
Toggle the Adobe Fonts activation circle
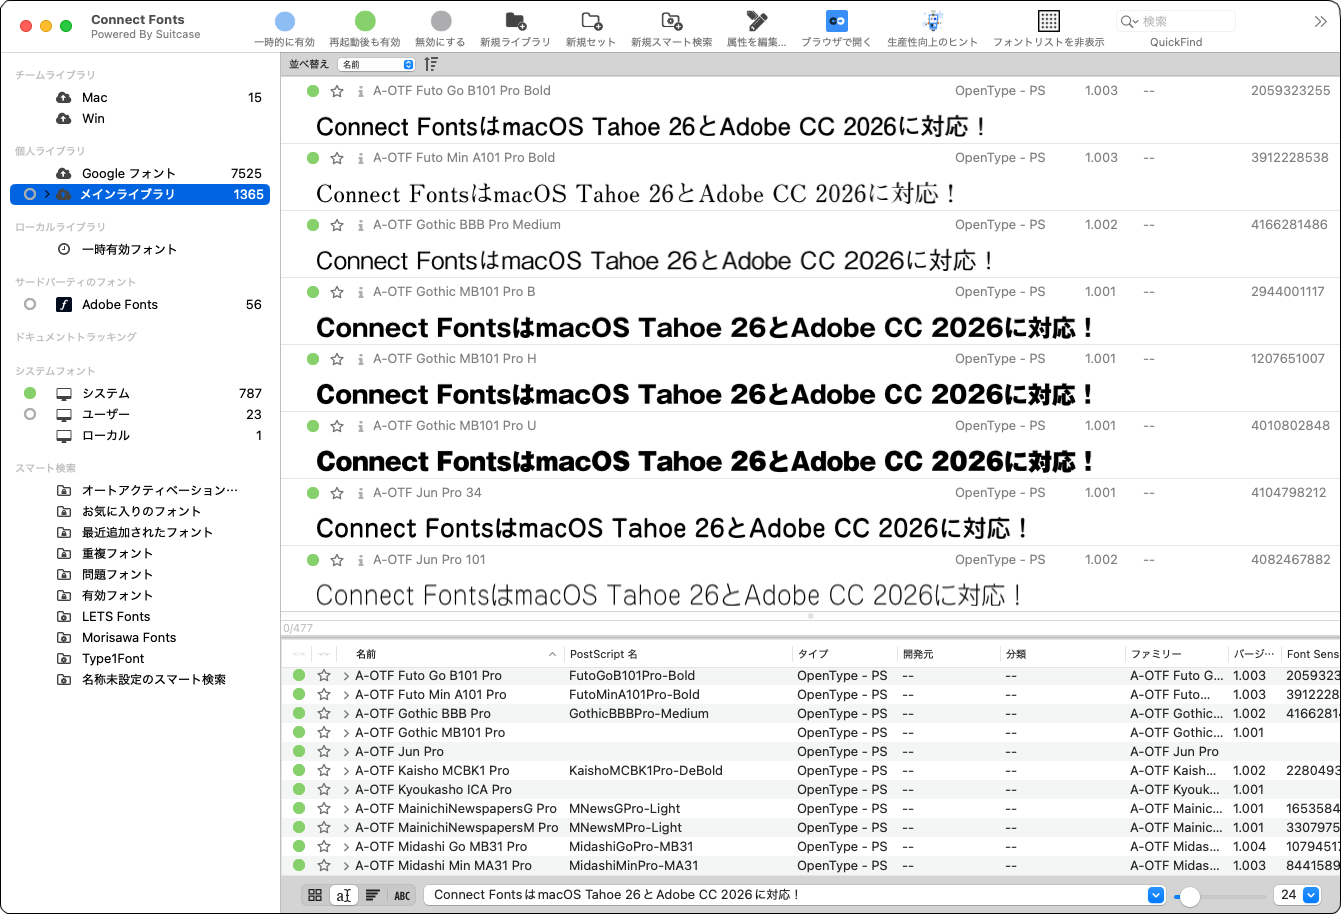(x=30, y=304)
